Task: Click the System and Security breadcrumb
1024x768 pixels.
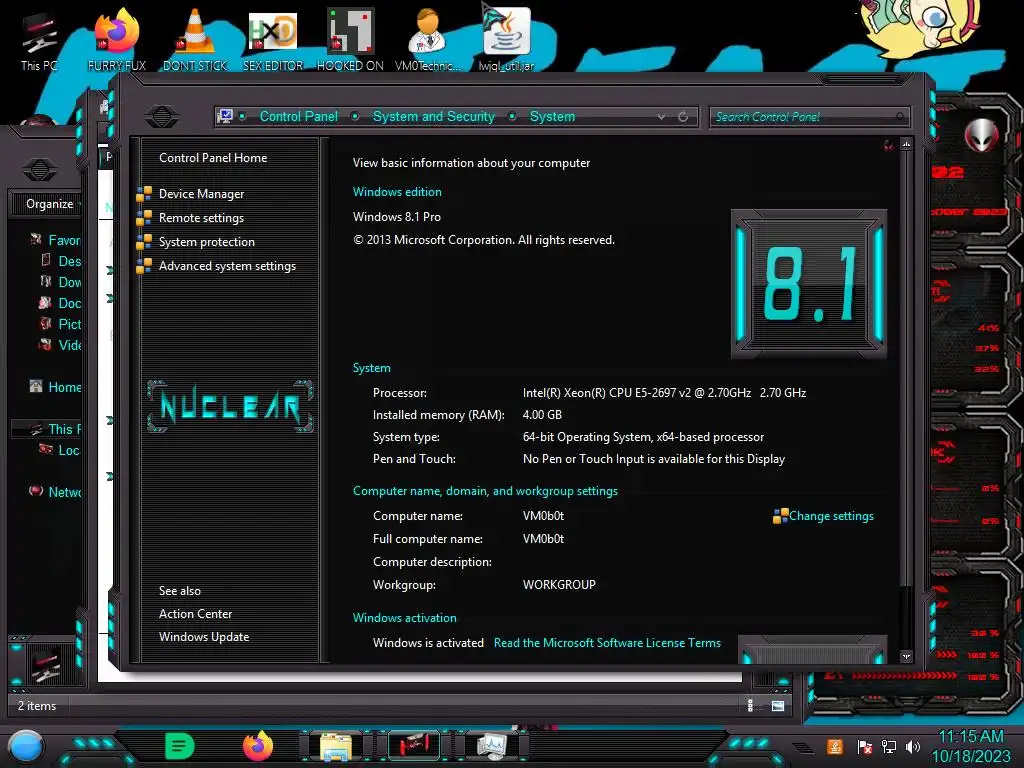Action: pos(434,117)
